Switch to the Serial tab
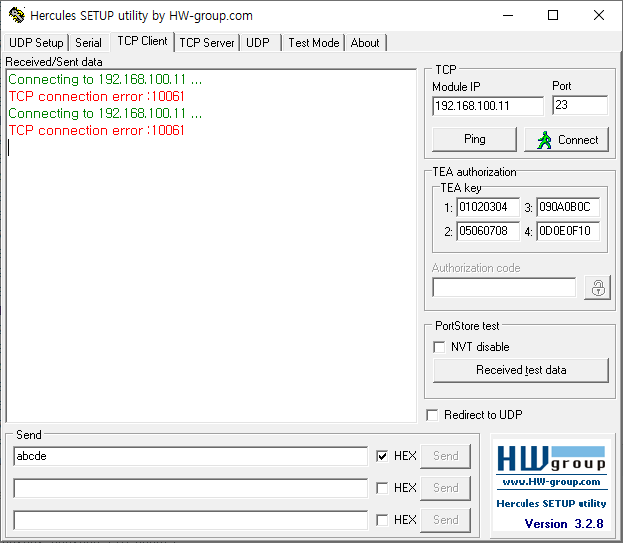Image resolution: width=623 pixels, height=543 pixels. point(88,43)
